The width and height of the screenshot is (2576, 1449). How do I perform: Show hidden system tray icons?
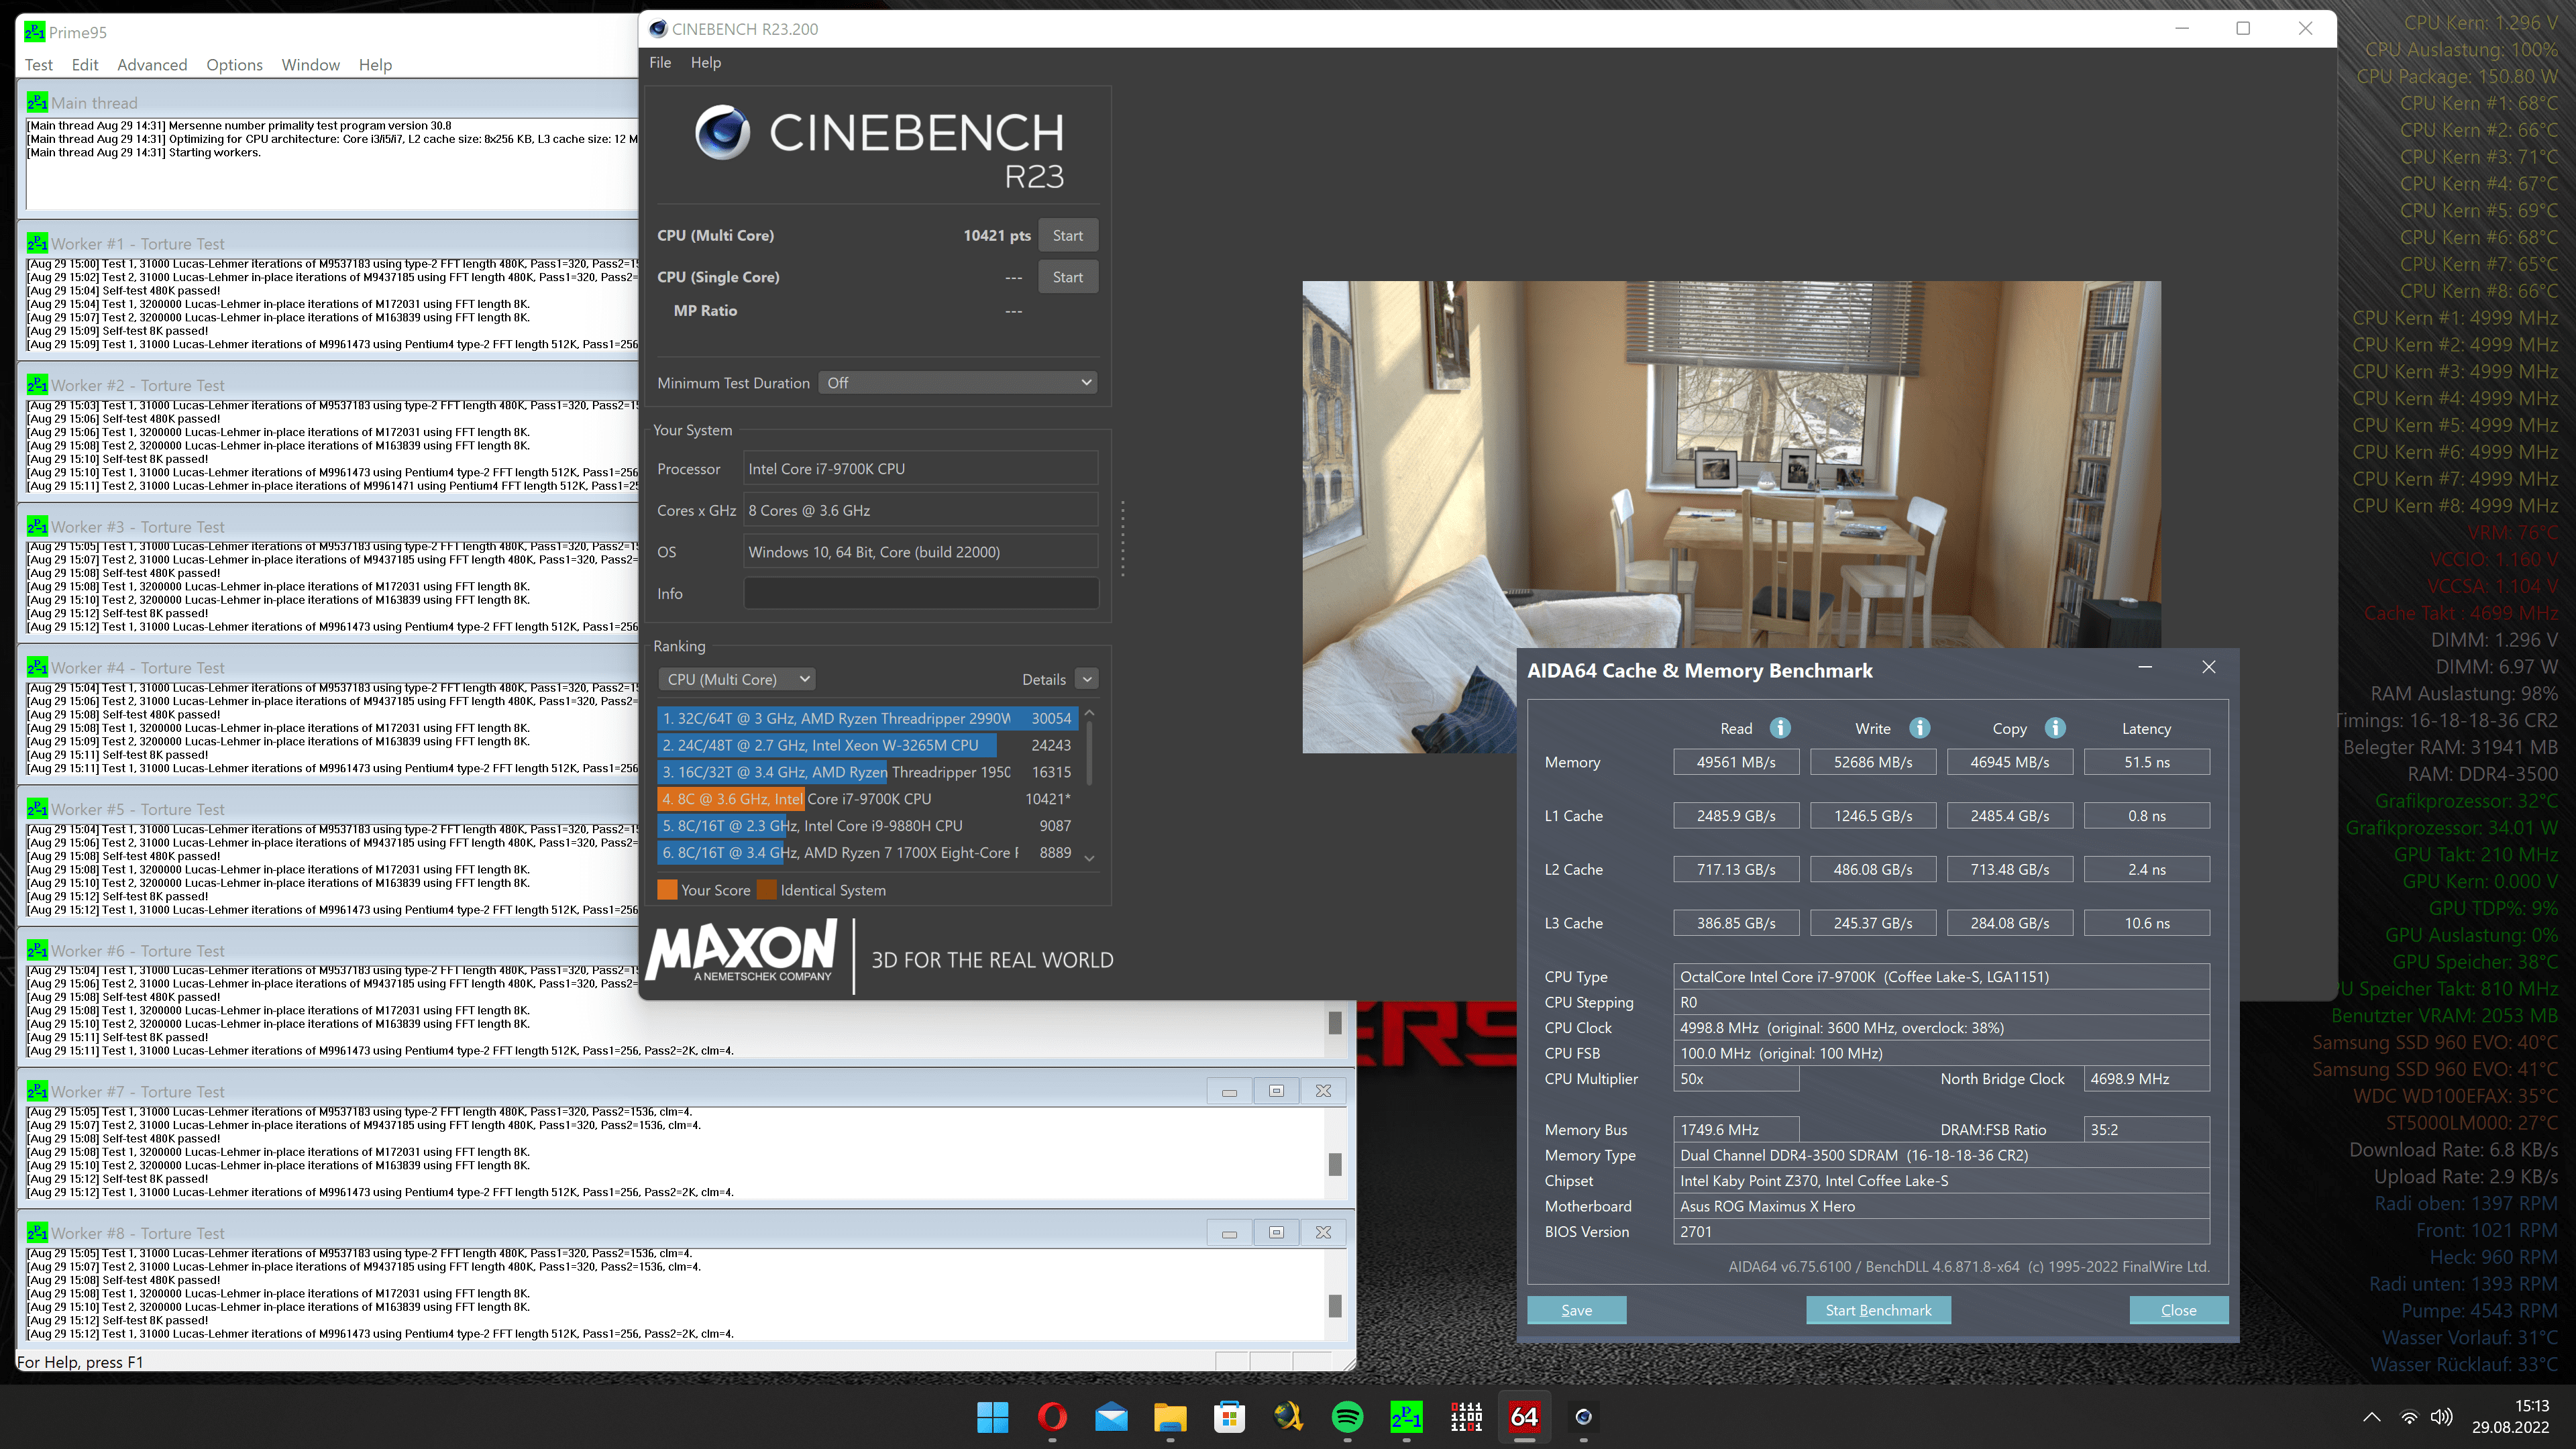pyautogui.click(x=2371, y=1417)
